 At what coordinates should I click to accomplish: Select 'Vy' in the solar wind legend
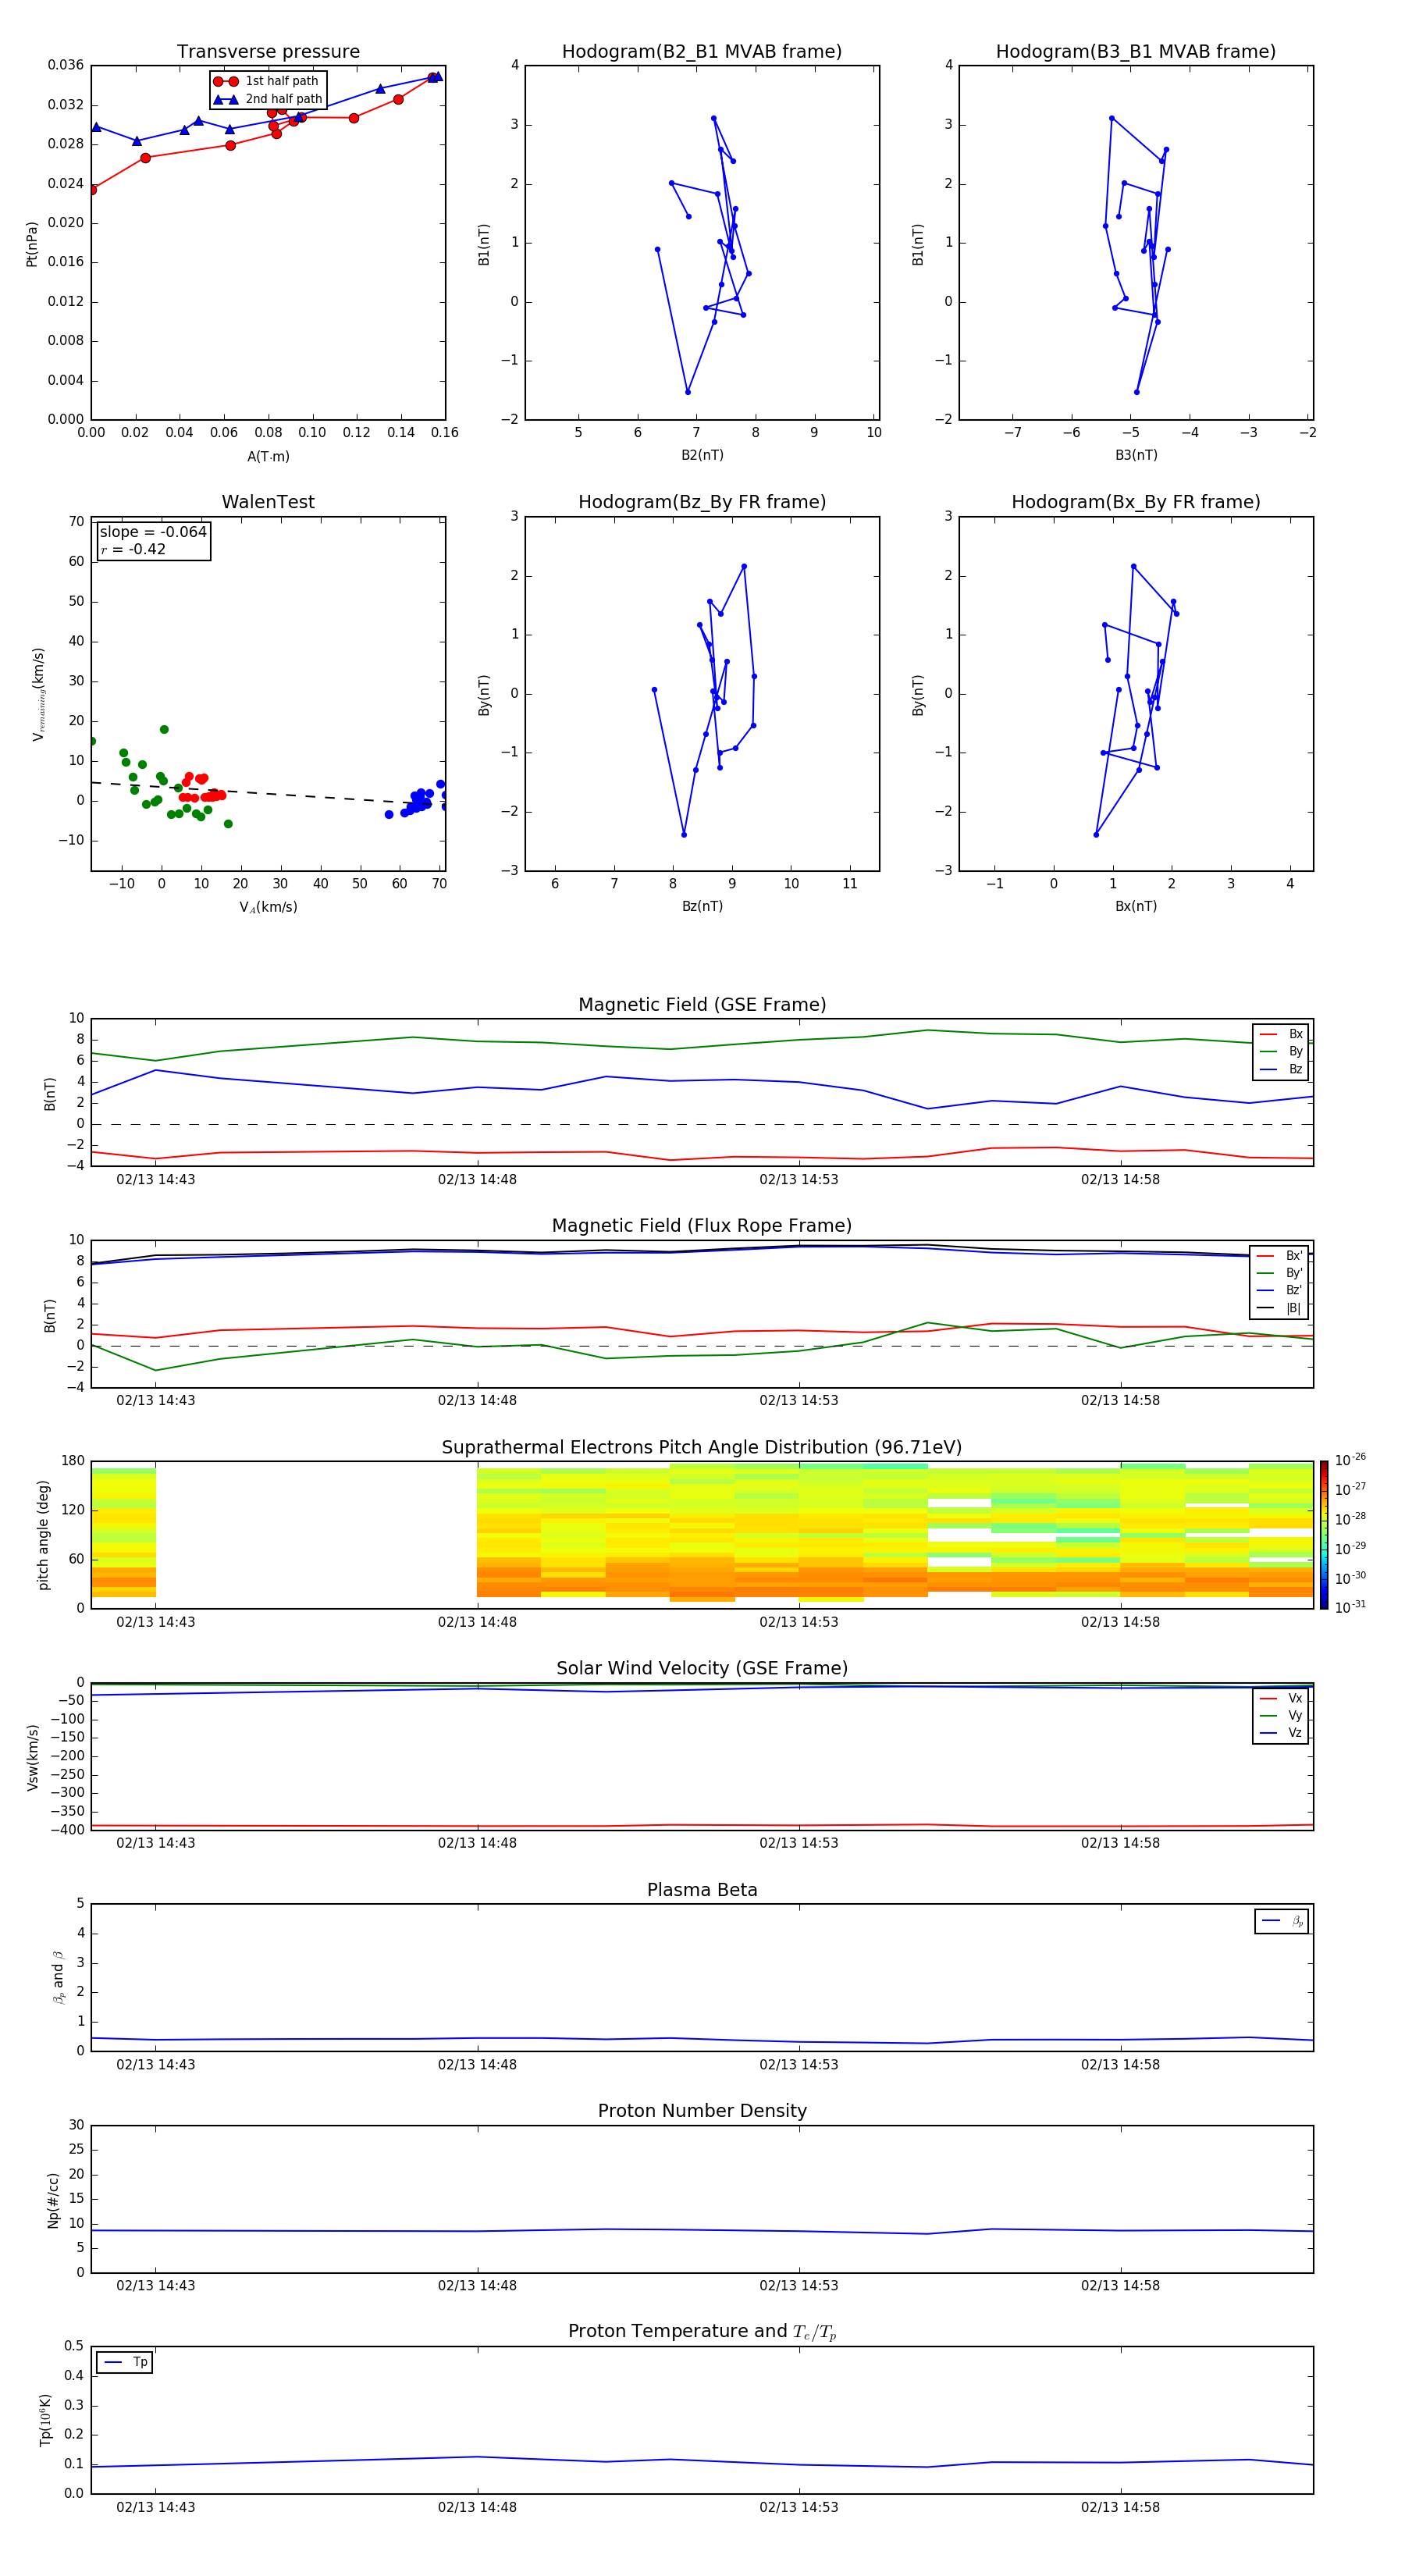click(1281, 1715)
